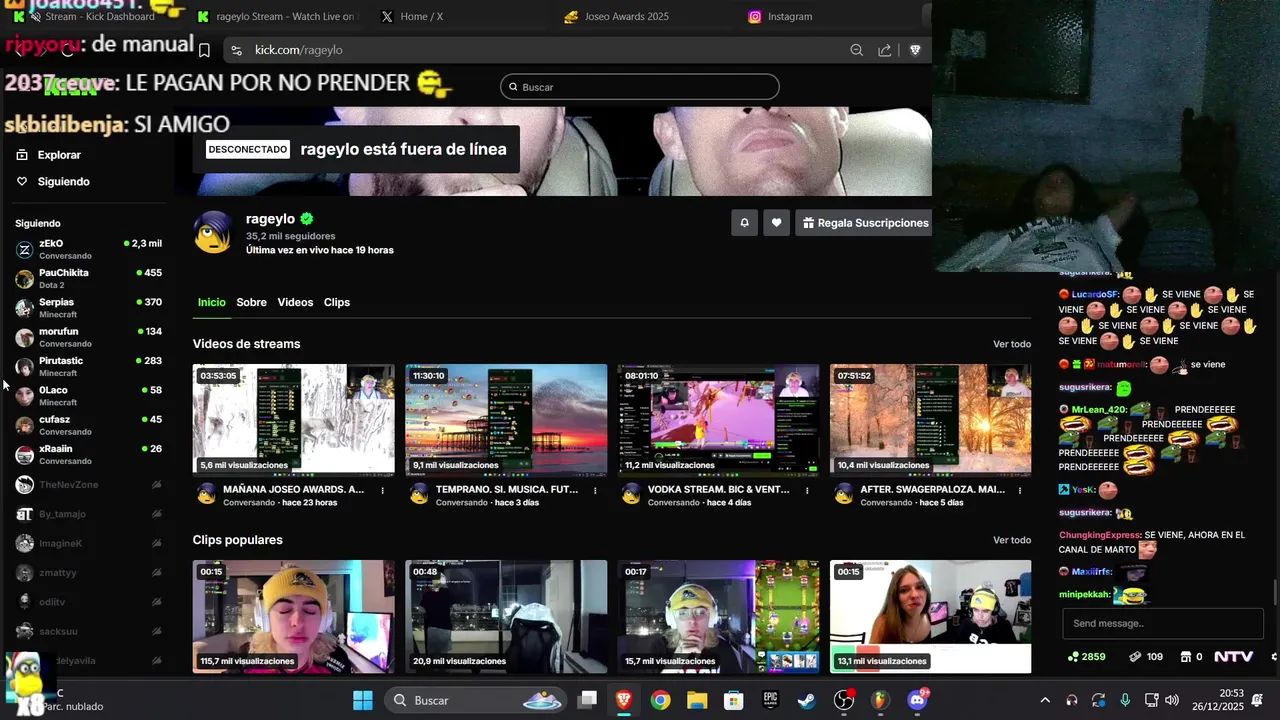Open chat settings gear icon

point(1274,657)
